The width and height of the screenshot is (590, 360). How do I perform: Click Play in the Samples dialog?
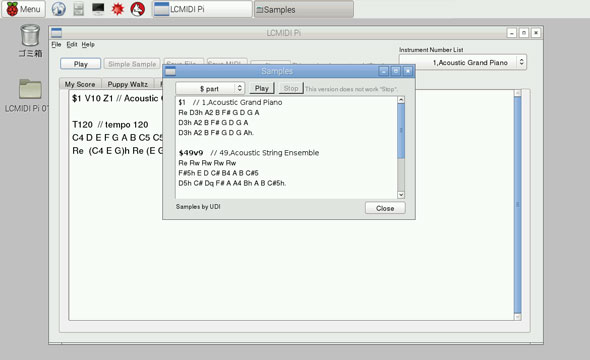click(262, 88)
